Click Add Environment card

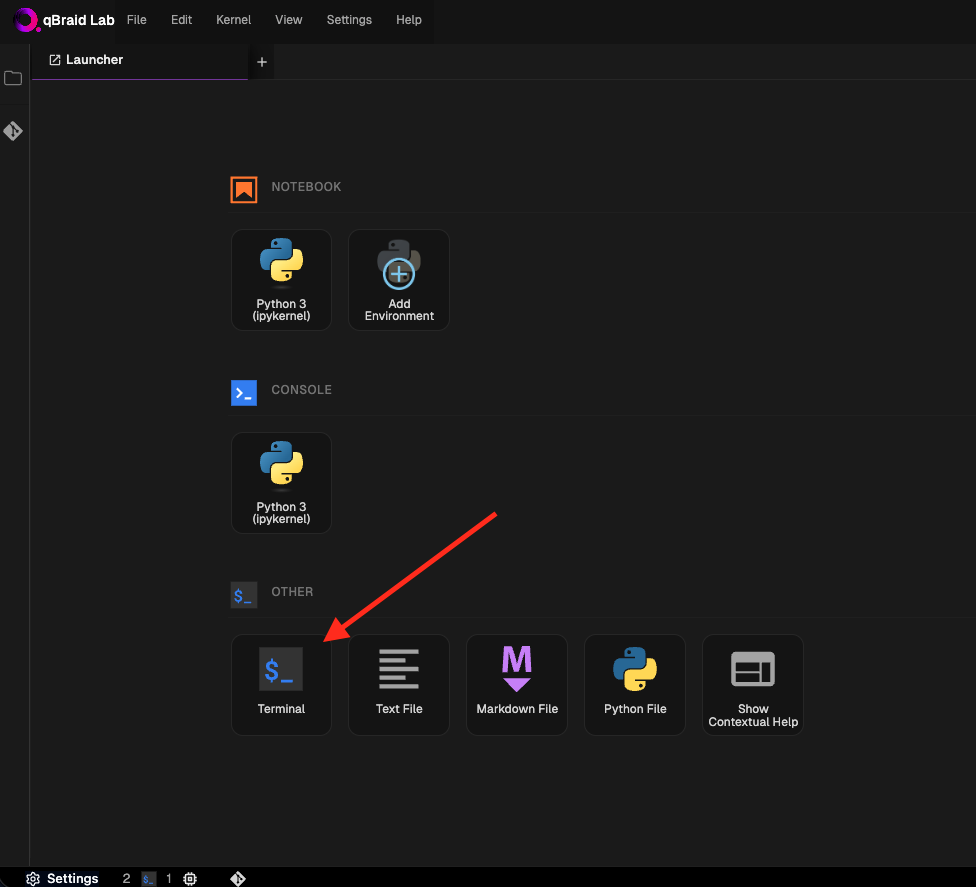click(399, 279)
